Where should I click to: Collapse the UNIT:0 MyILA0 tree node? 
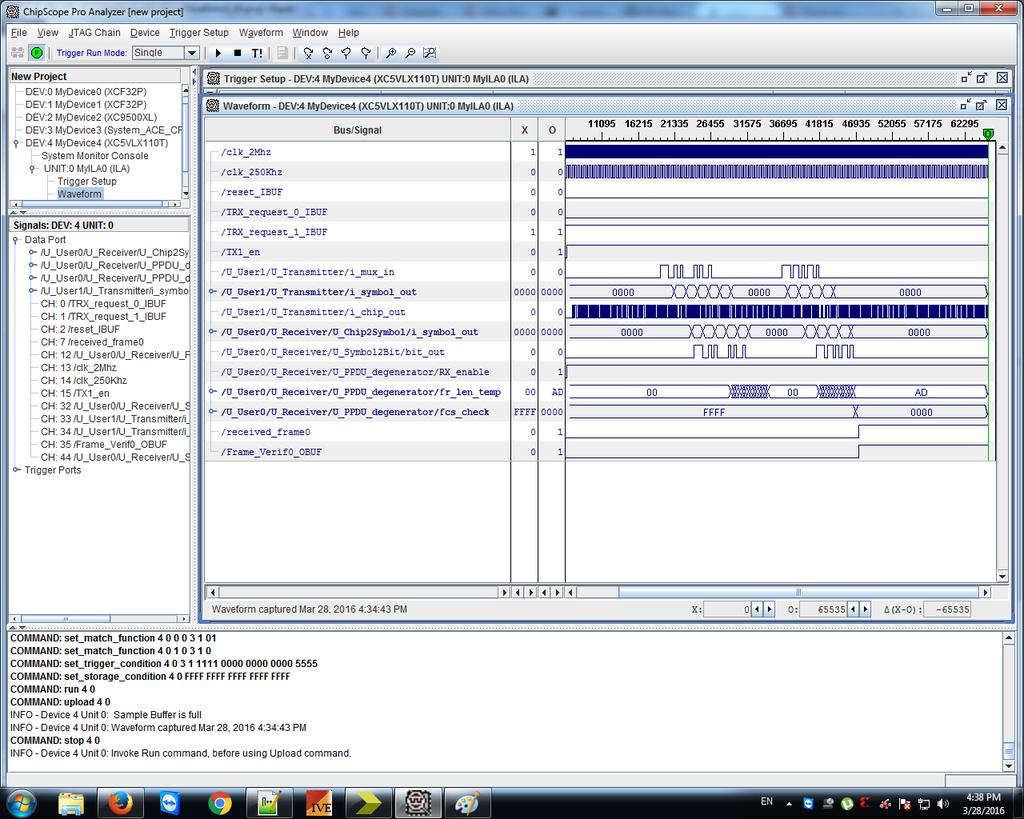pos(32,169)
